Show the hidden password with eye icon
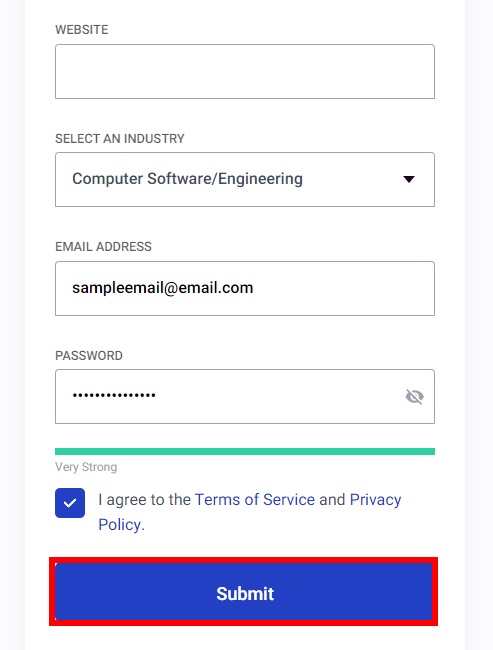Screen dimensions: 493x650 [x=414, y=397]
